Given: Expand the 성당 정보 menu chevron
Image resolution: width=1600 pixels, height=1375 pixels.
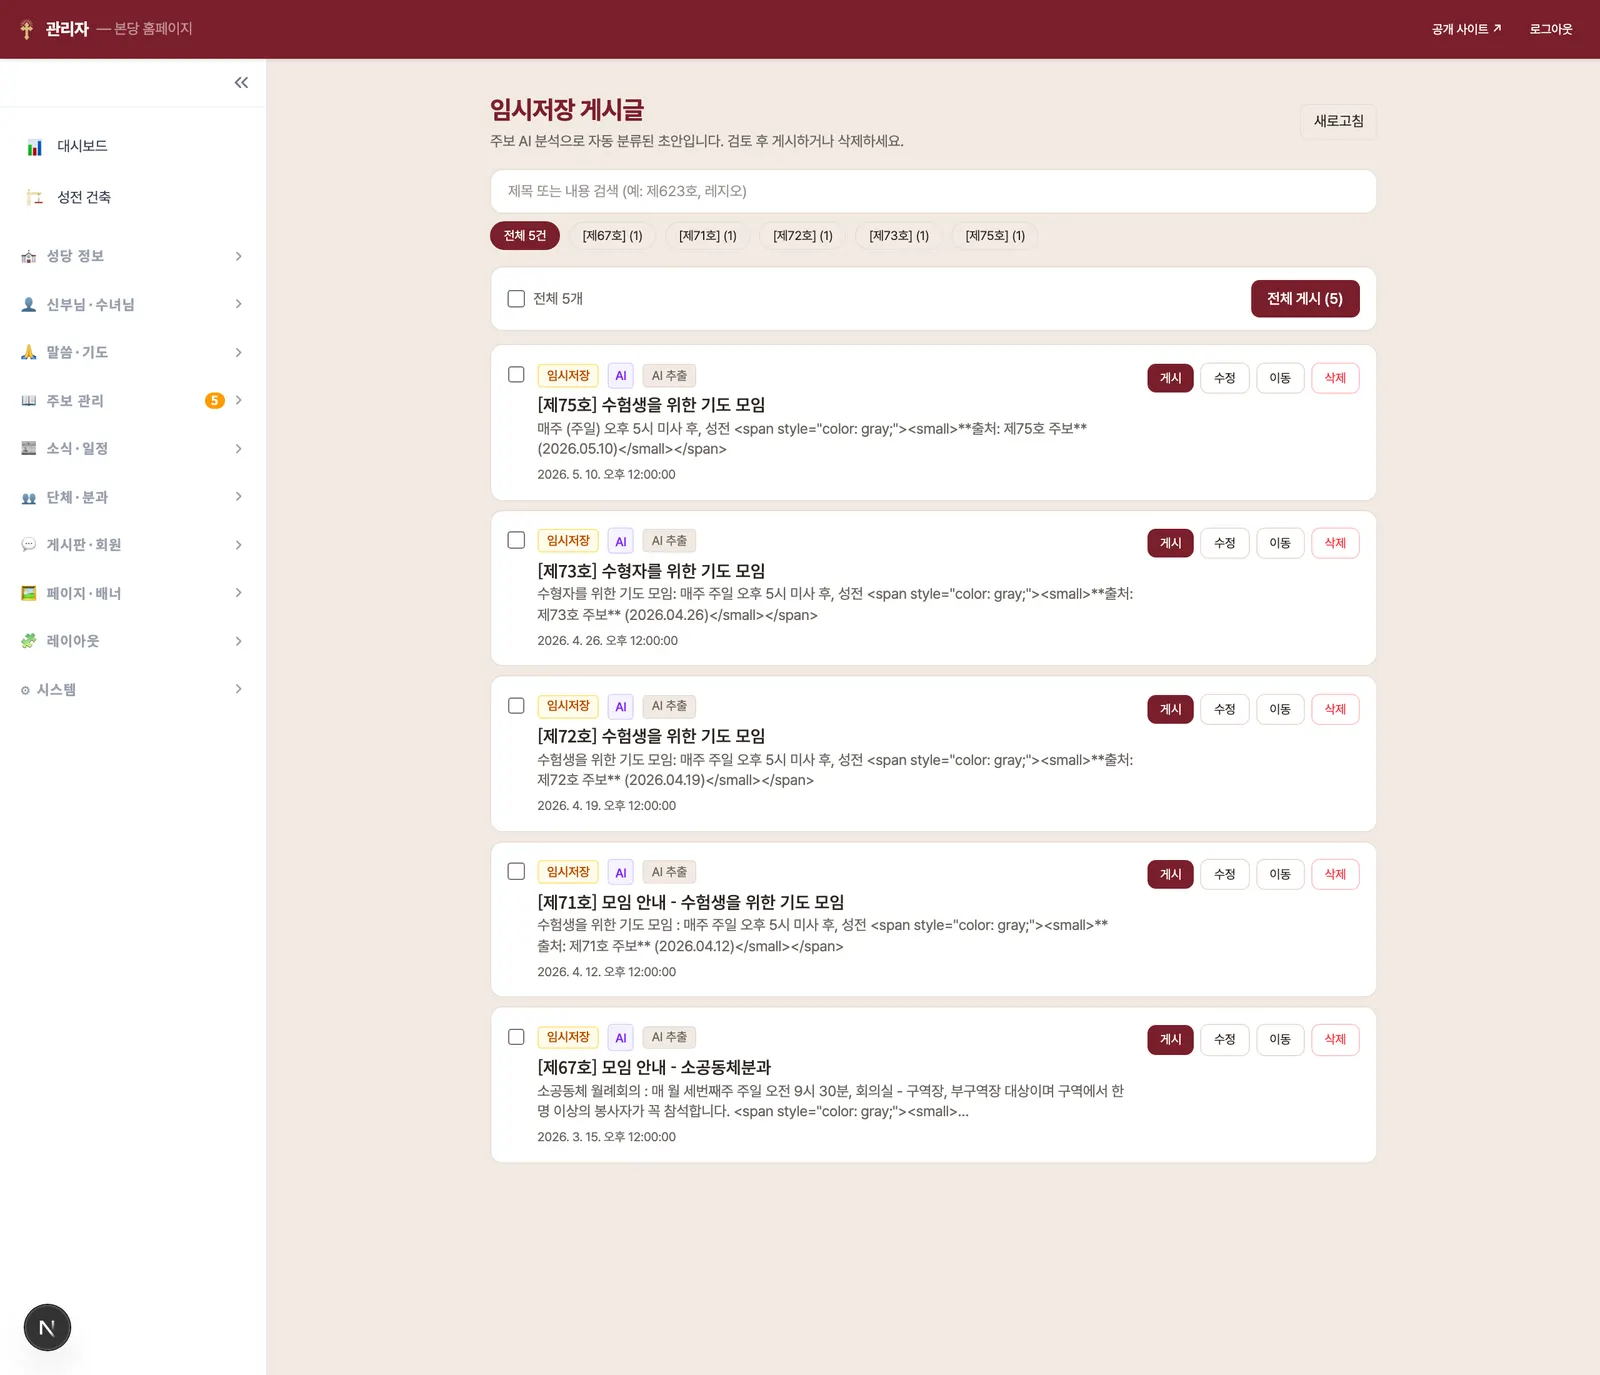Looking at the screenshot, I should 238,257.
